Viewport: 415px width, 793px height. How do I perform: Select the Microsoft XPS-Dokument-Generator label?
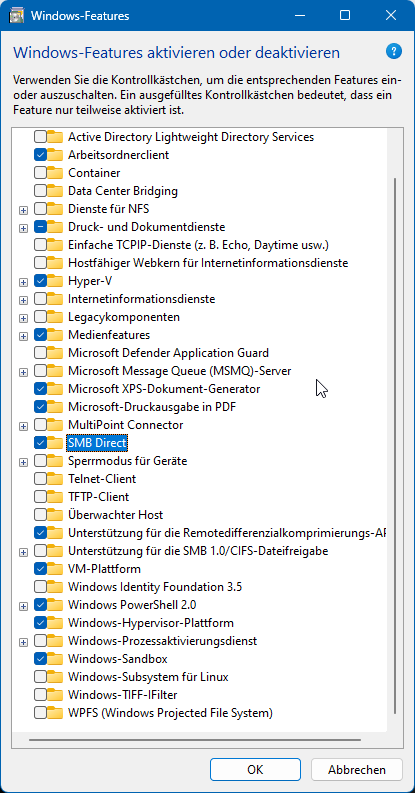(x=164, y=389)
